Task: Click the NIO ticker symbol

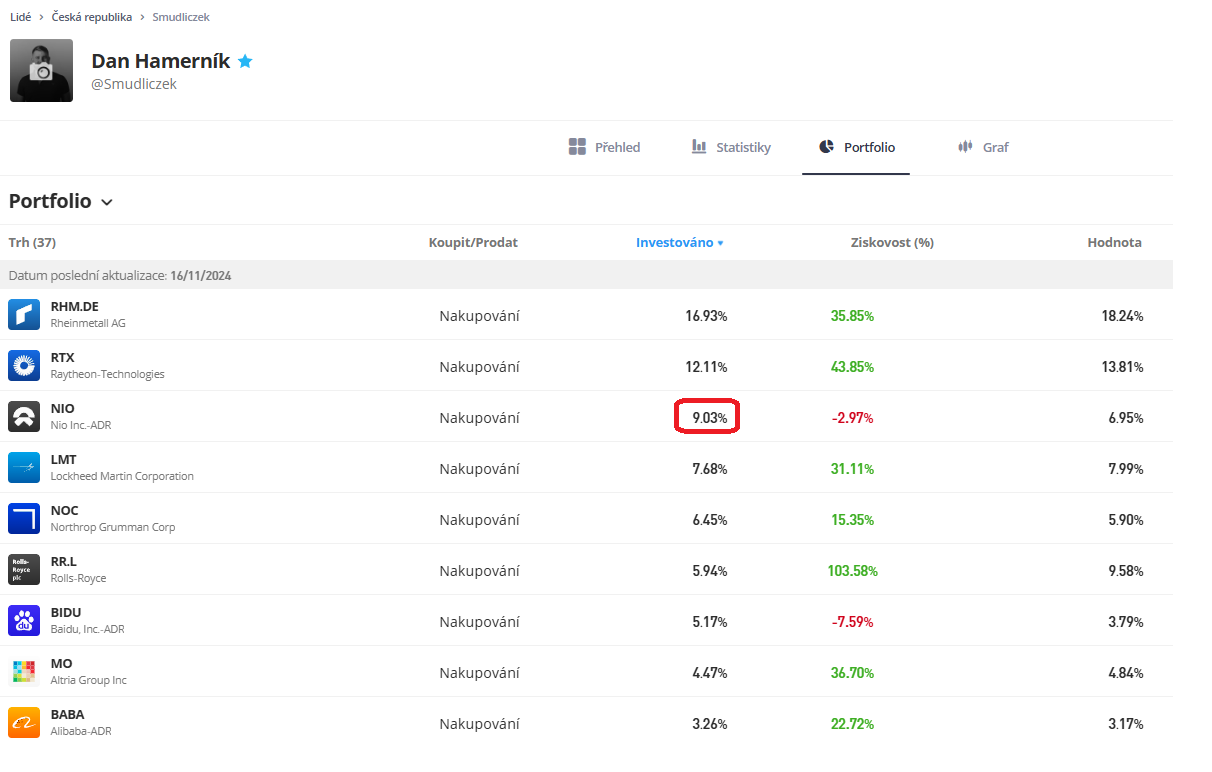Action: click(x=63, y=408)
